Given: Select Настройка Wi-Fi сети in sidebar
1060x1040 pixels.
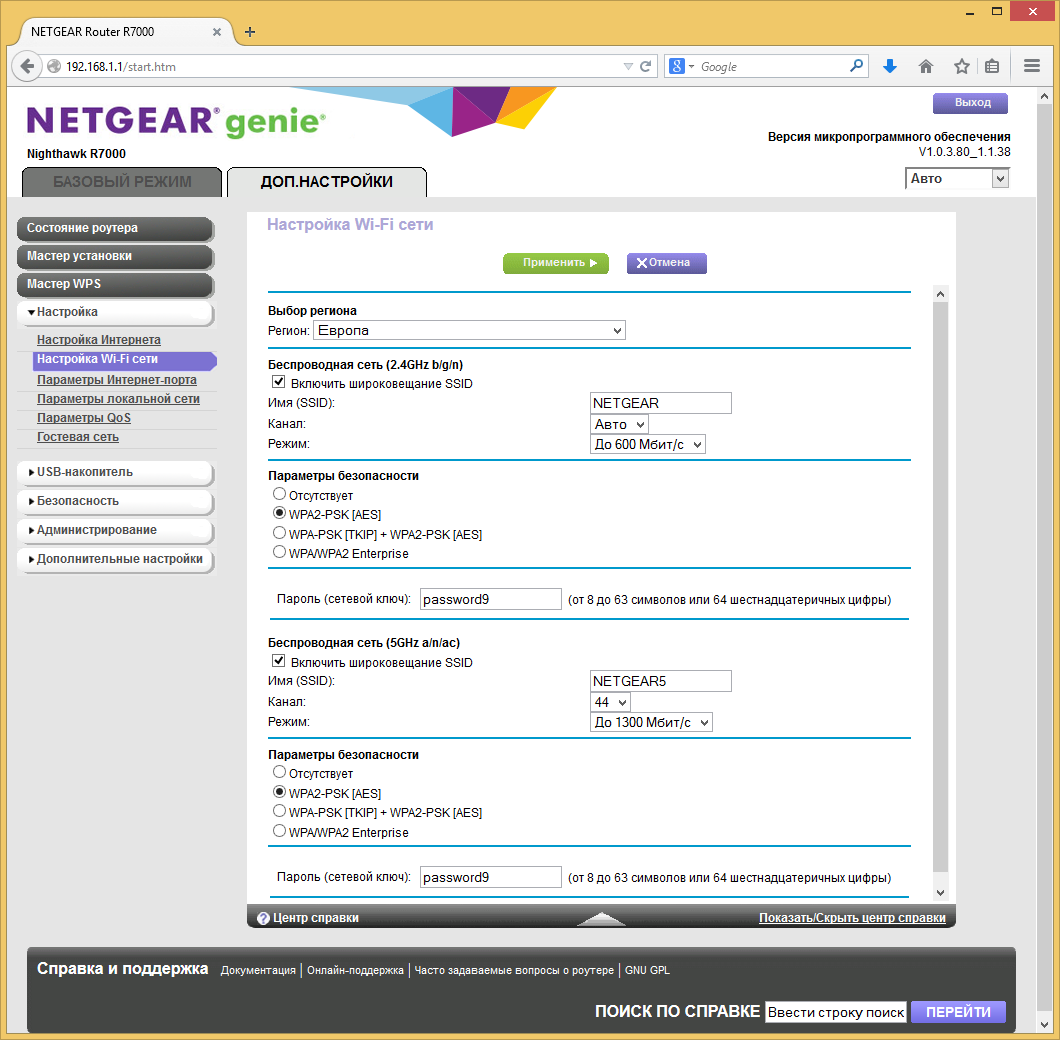Looking at the screenshot, I should click(125, 360).
